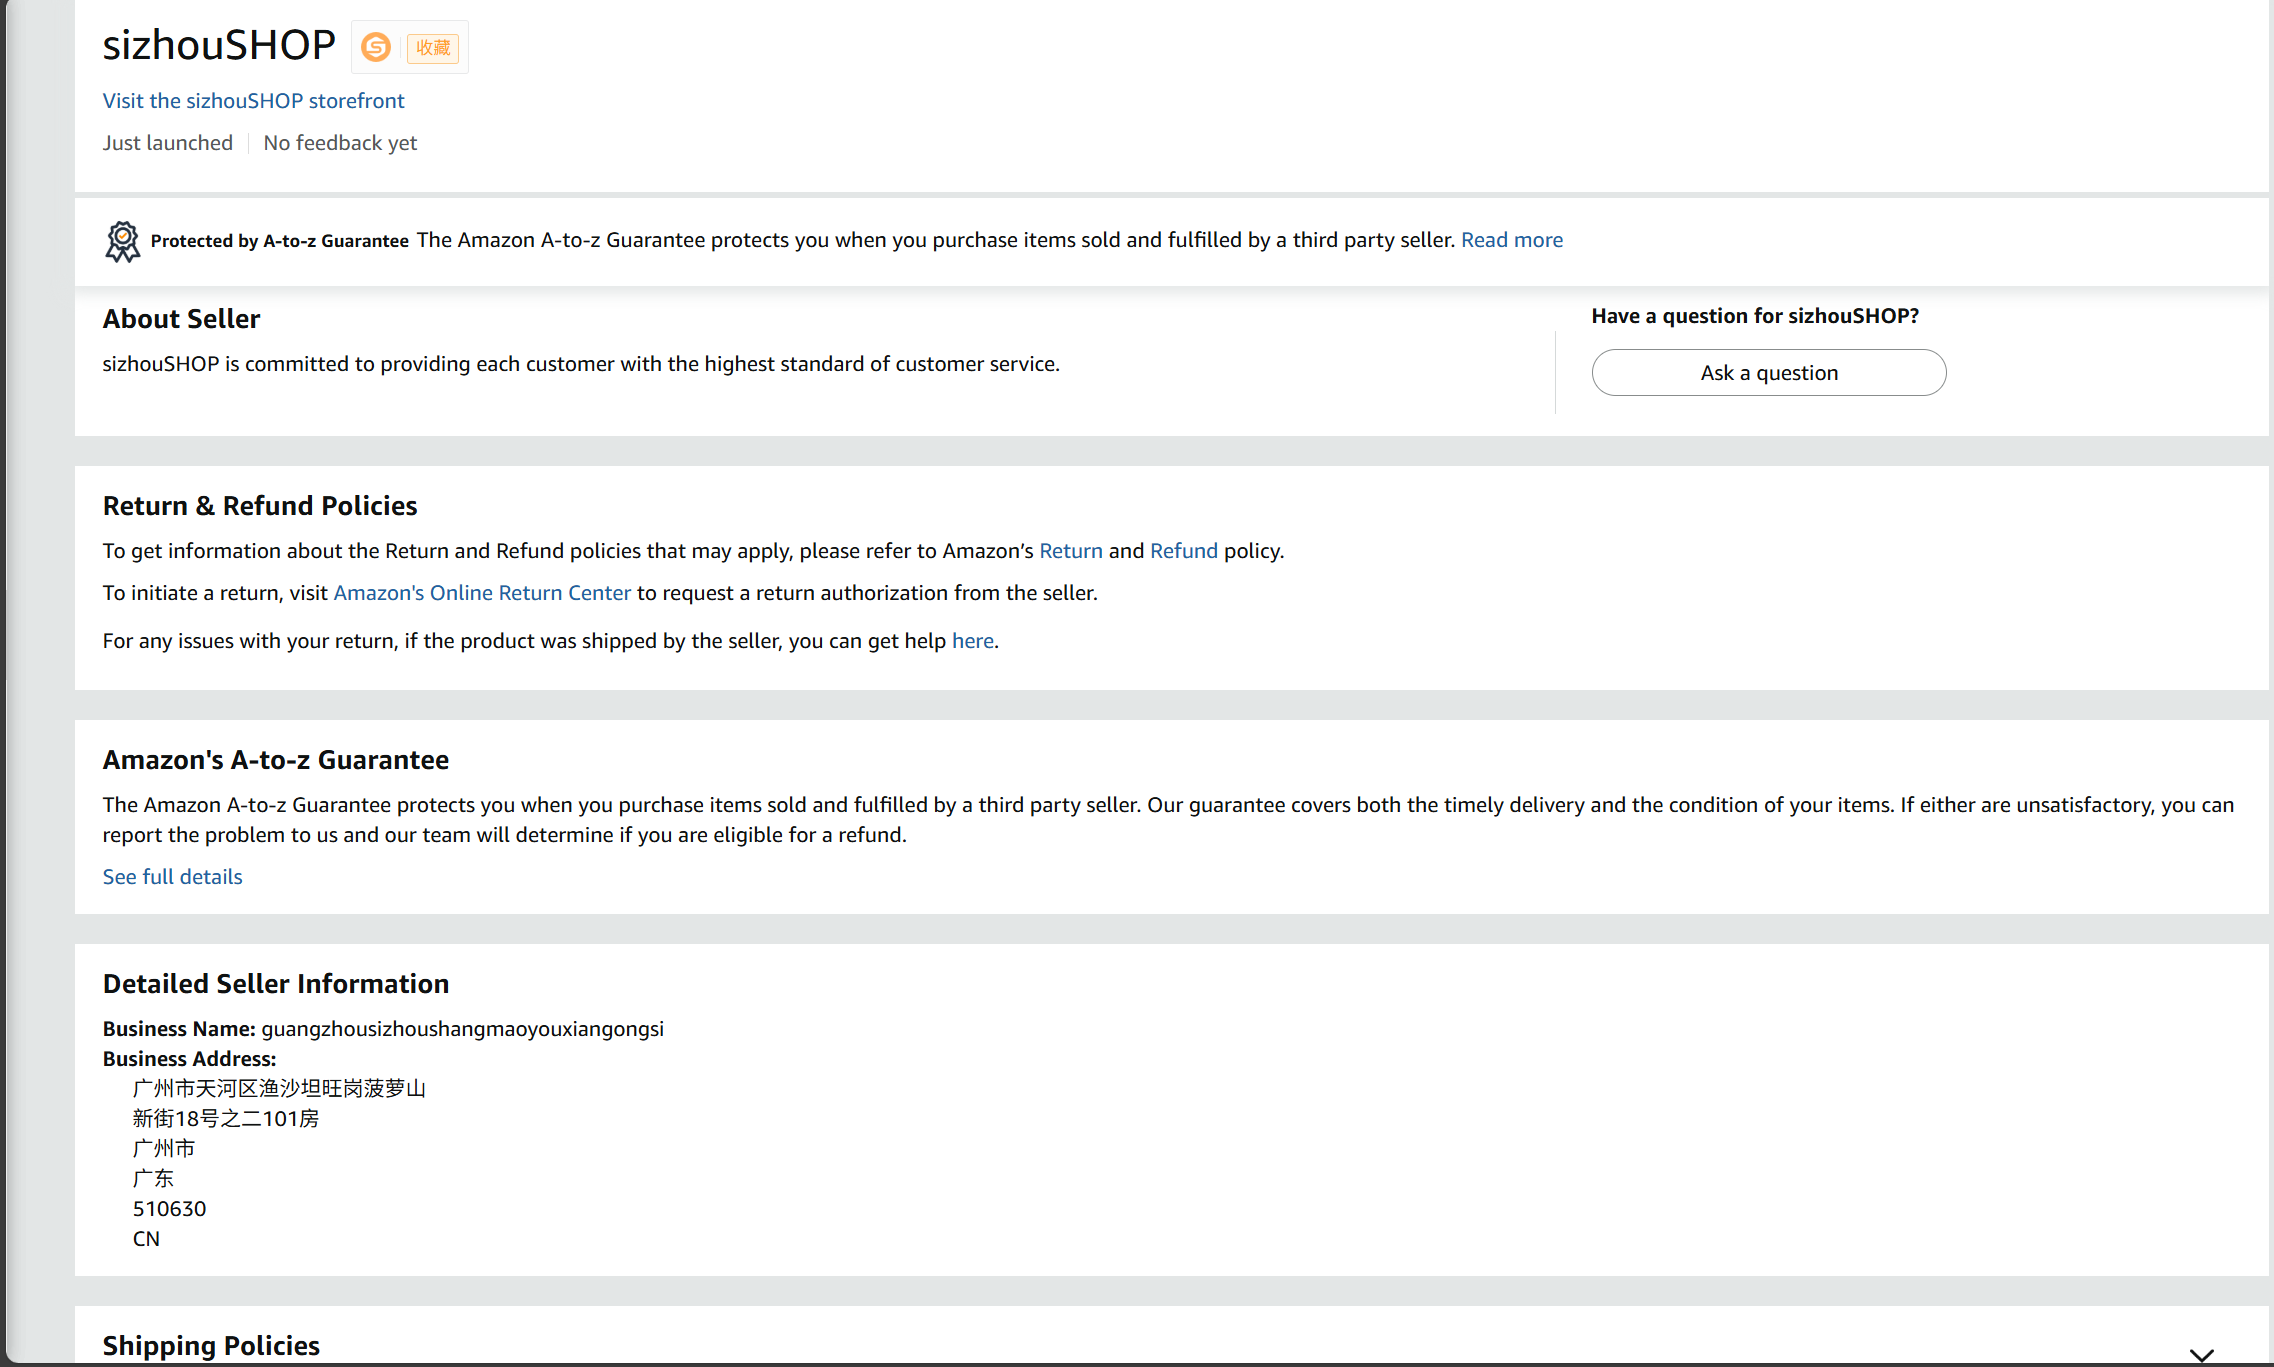Click the sizhouSHOP seller name title
The image size is (2274, 1367).
(x=219, y=46)
